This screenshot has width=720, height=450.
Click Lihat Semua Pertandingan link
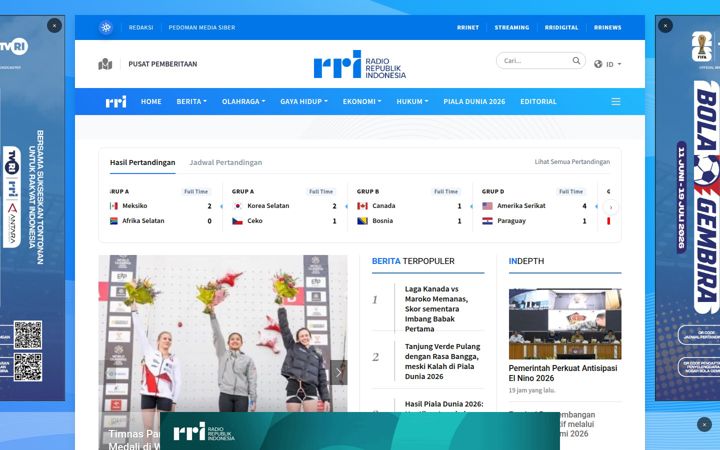(x=572, y=162)
